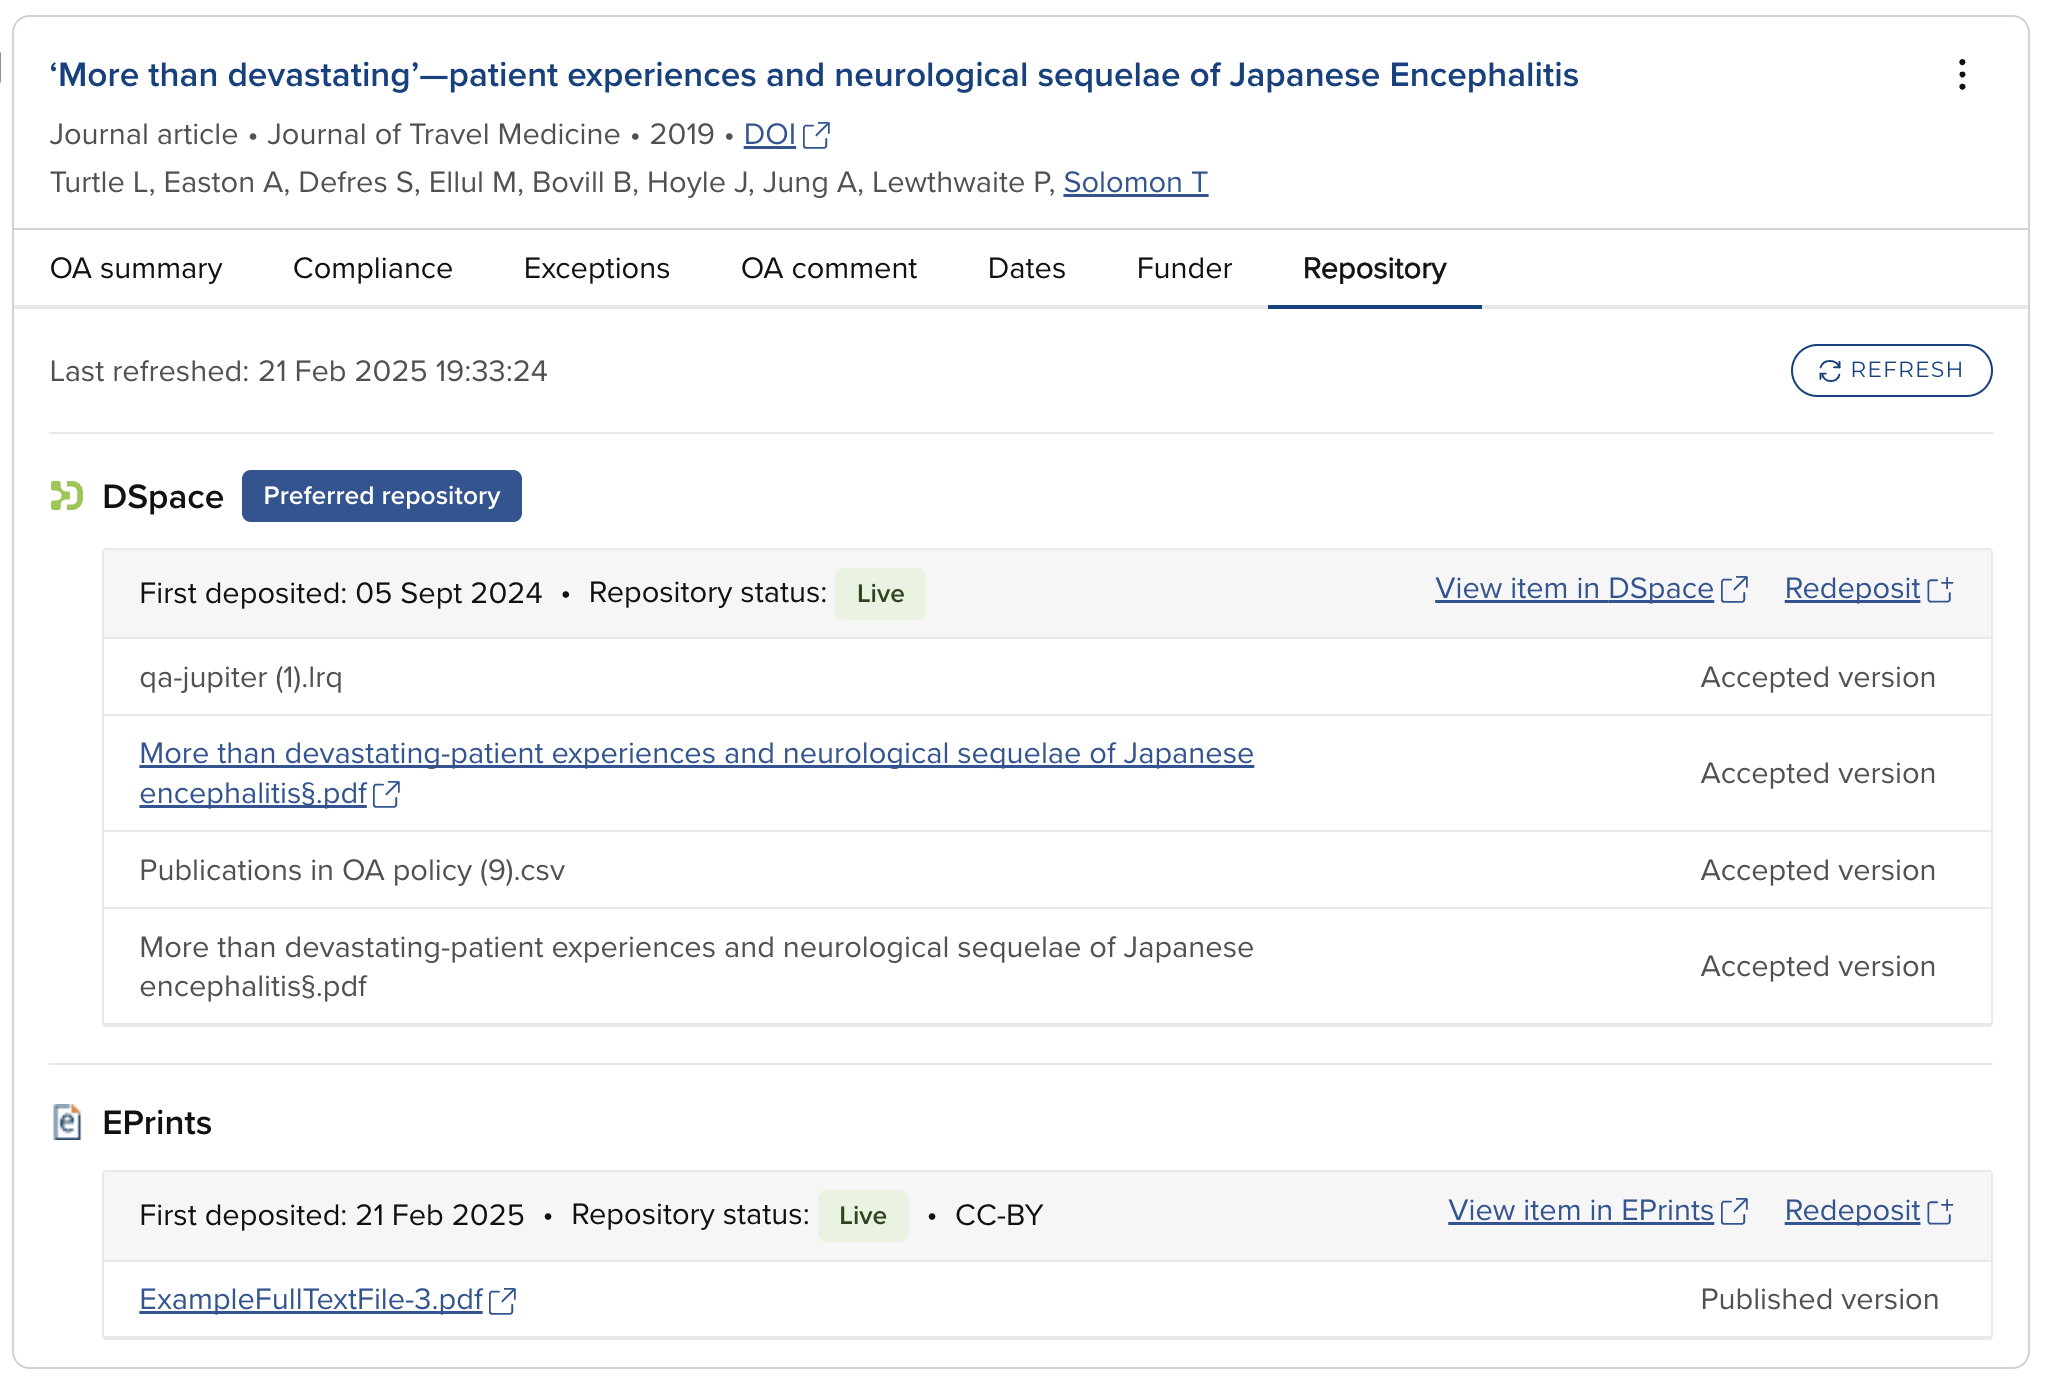Open the Funder tab
The width and height of the screenshot is (2052, 1388).
click(1184, 269)
